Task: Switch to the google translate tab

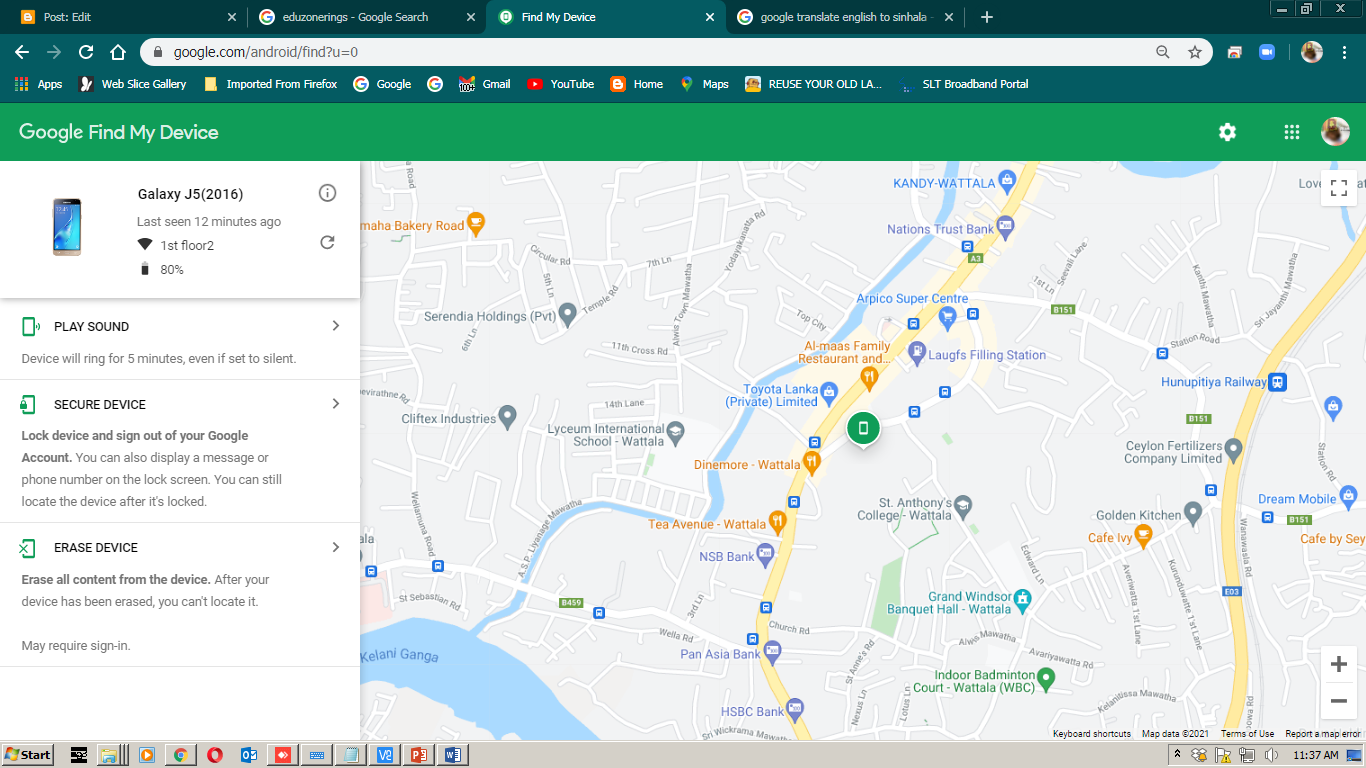Action: [x=840, y=16]
